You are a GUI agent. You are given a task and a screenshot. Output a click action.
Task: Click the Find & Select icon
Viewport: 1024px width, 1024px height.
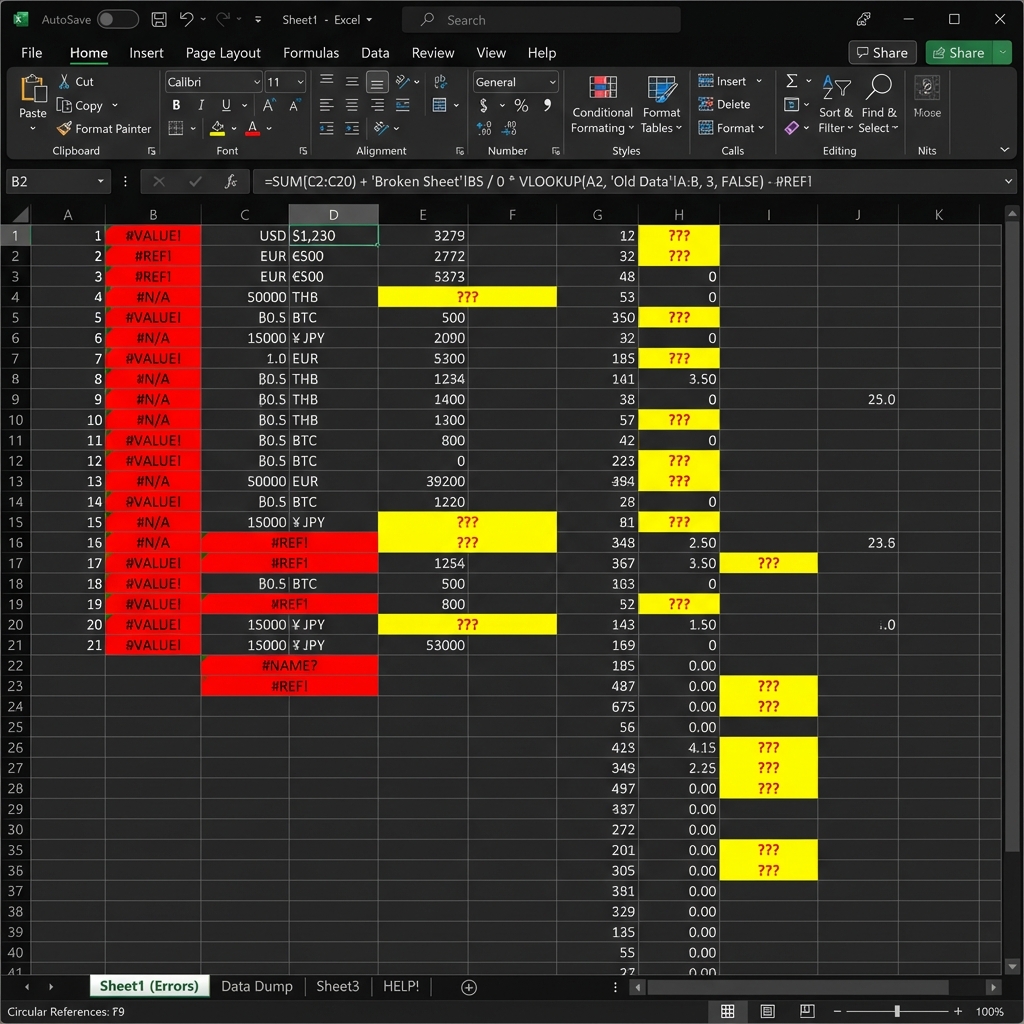pyautogui.click(x=878, y=104)
